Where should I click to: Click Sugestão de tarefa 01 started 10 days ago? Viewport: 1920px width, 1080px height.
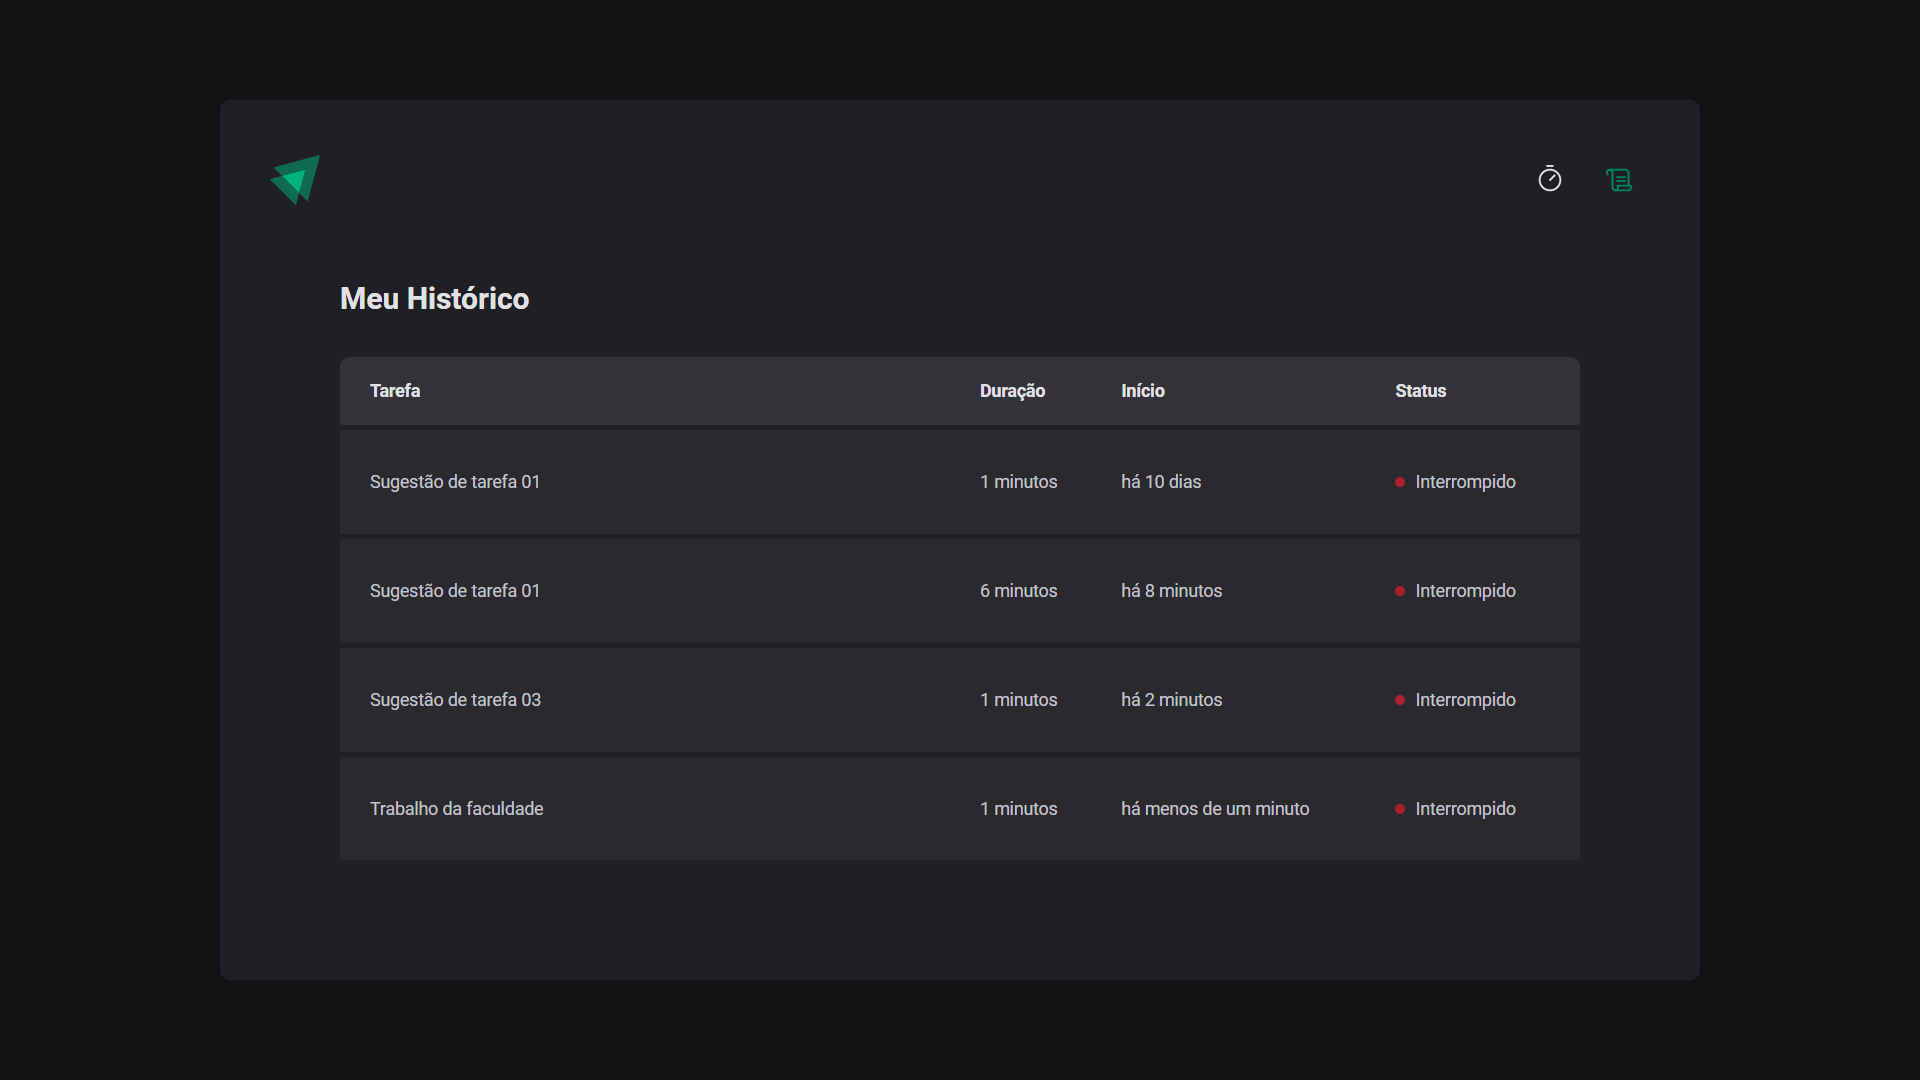454,482
